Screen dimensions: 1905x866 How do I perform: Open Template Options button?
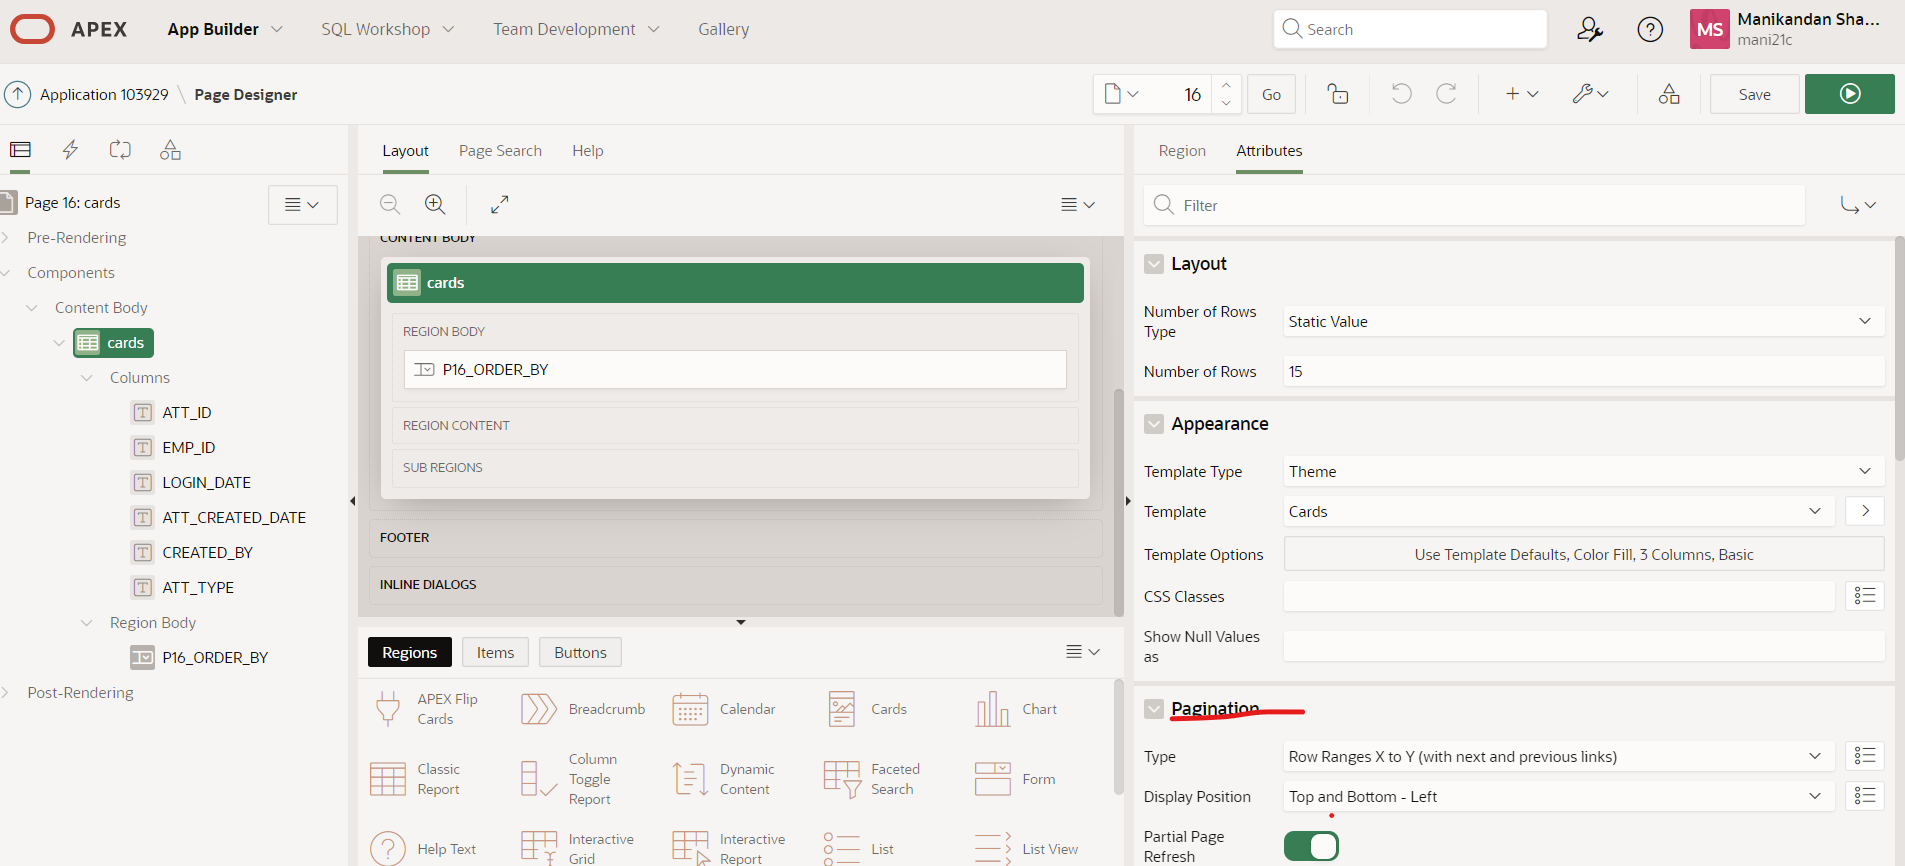(x=1583, y=555)
